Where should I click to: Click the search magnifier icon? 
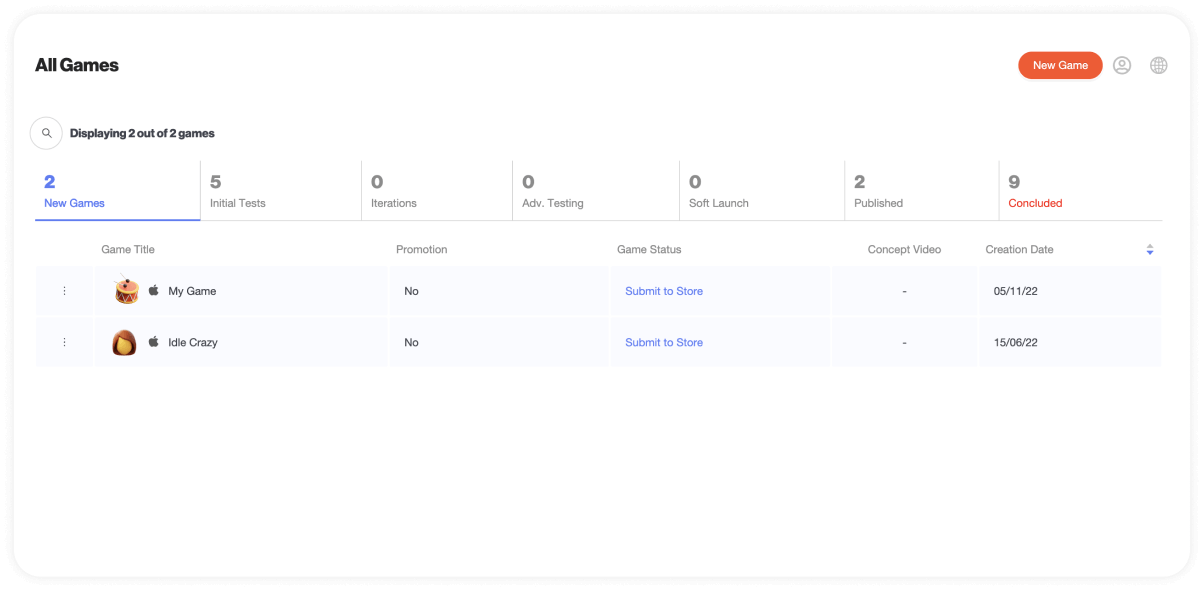[x=46, y=133]
